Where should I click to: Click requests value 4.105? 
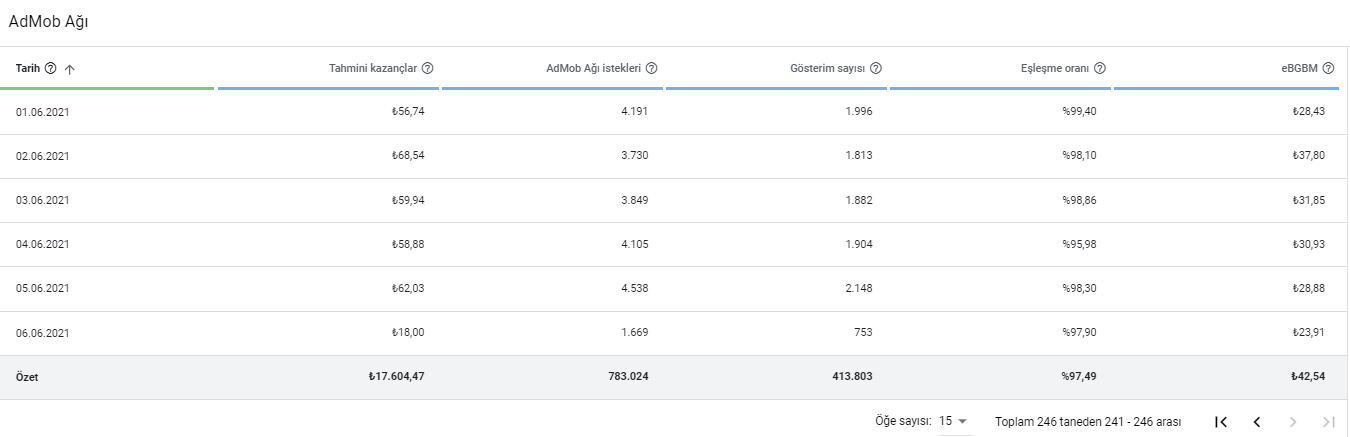pyautogui.click(x=635, y=243)
